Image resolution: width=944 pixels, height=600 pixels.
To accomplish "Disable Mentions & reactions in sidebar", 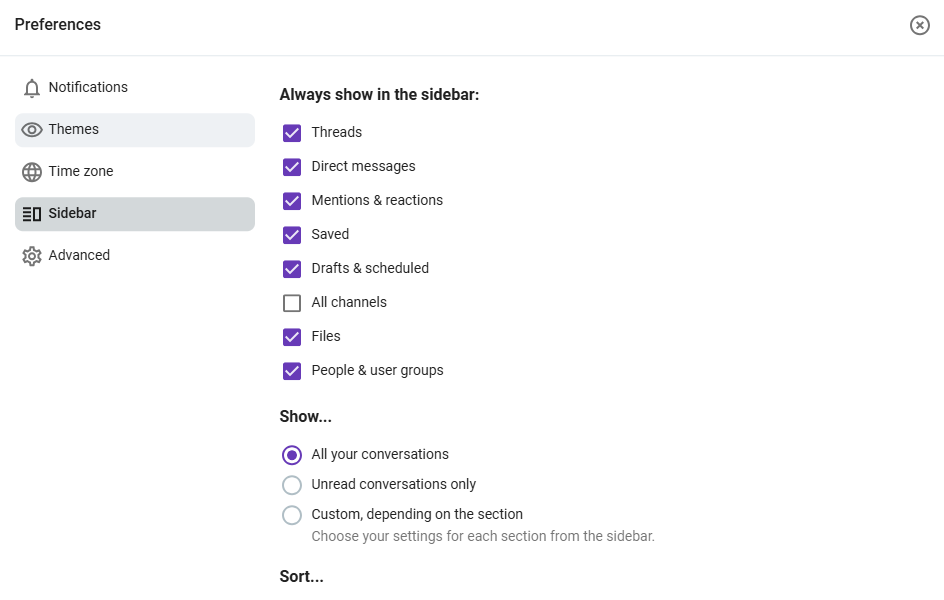I will click(292, 201).
